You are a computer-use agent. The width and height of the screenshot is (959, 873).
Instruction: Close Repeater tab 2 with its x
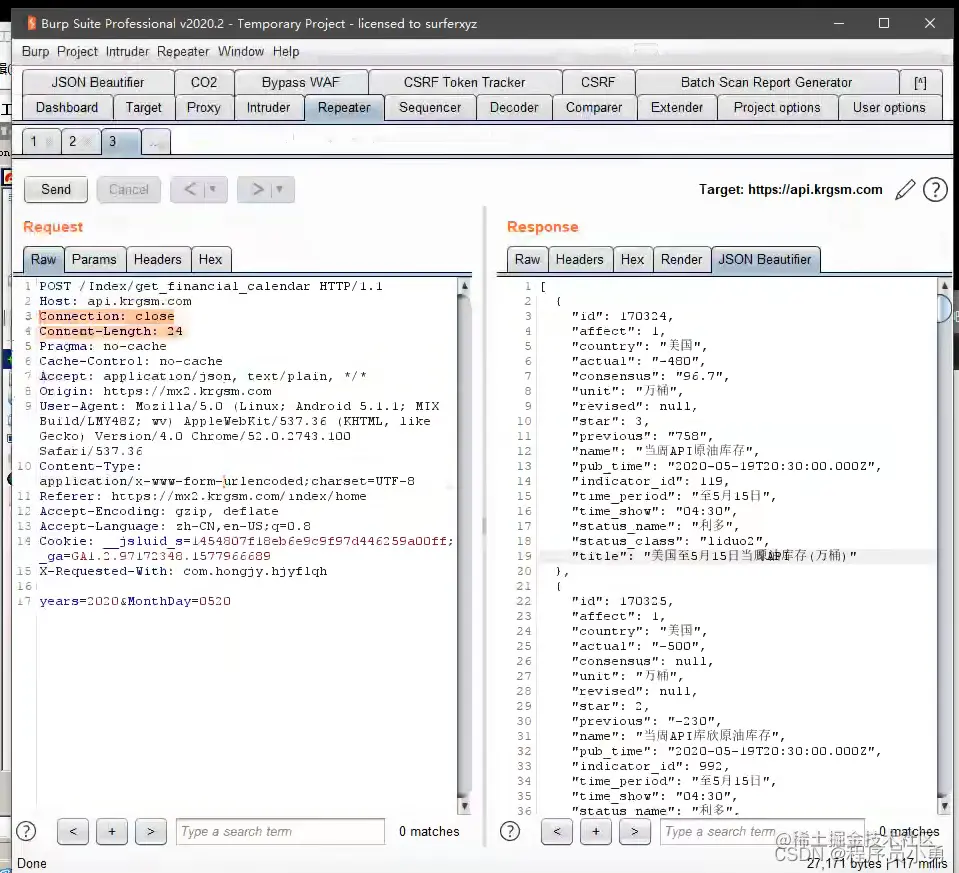(x=87, y=143)
